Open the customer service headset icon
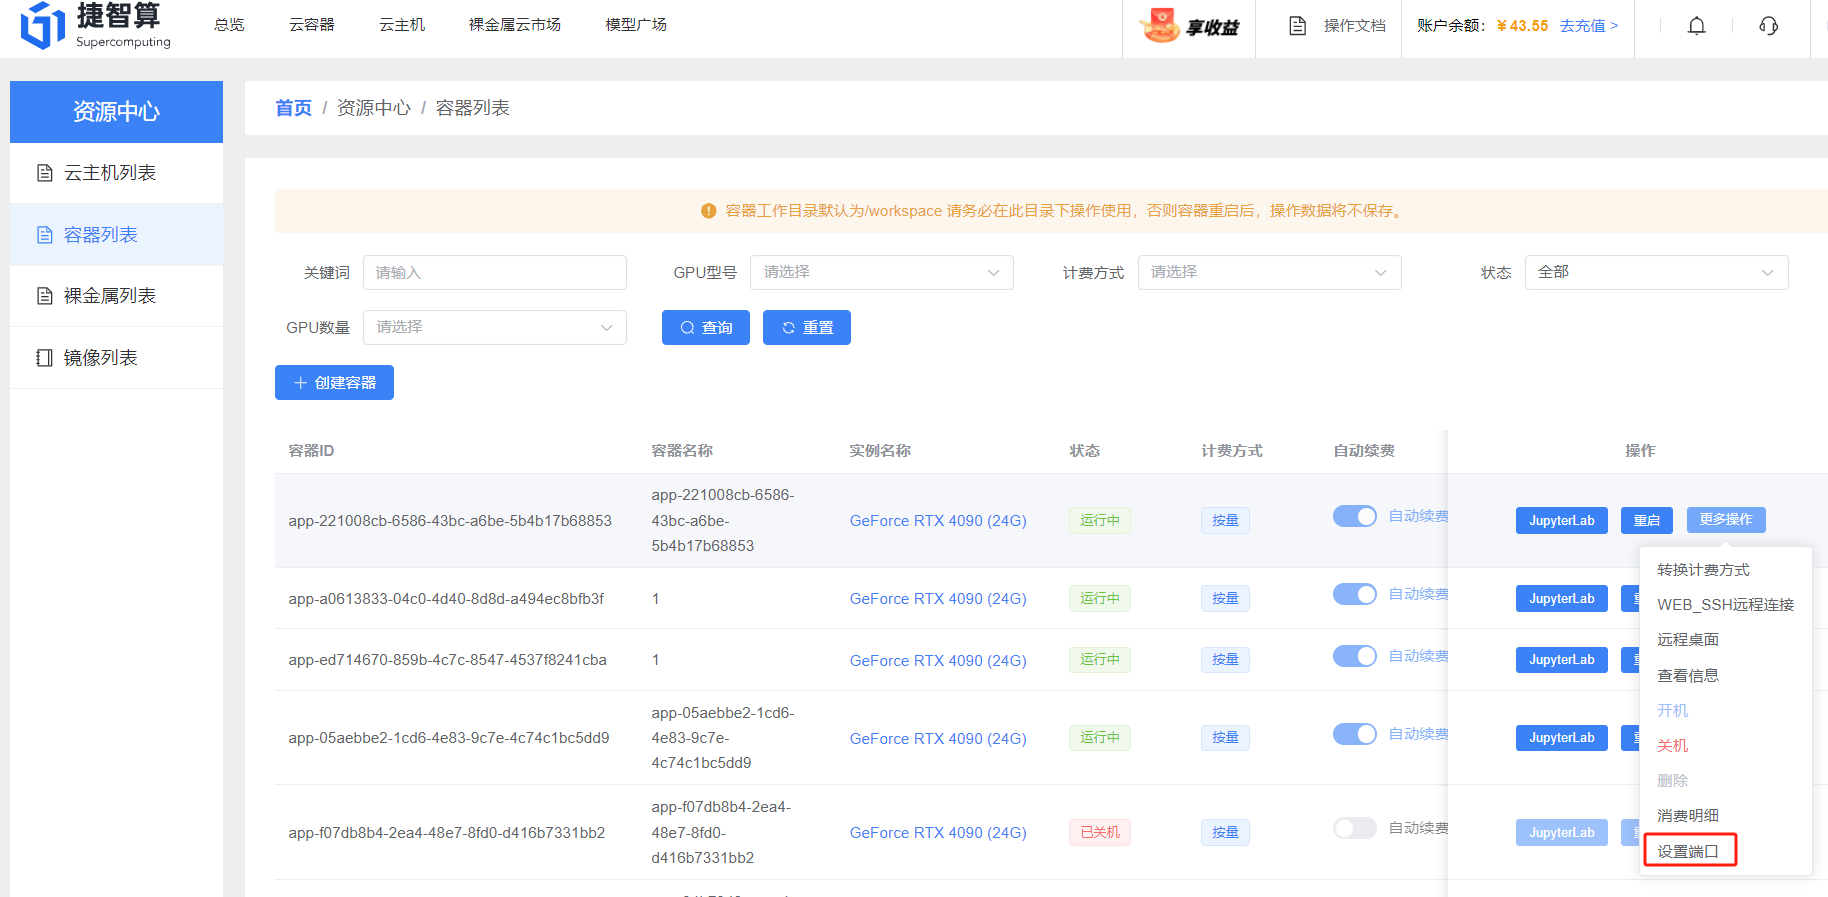 (1769, 26)
